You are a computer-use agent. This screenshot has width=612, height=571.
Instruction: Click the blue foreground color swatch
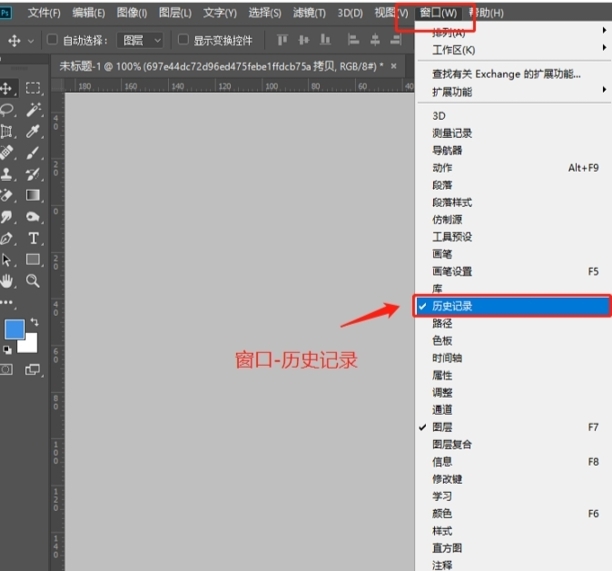pos(14,330)
